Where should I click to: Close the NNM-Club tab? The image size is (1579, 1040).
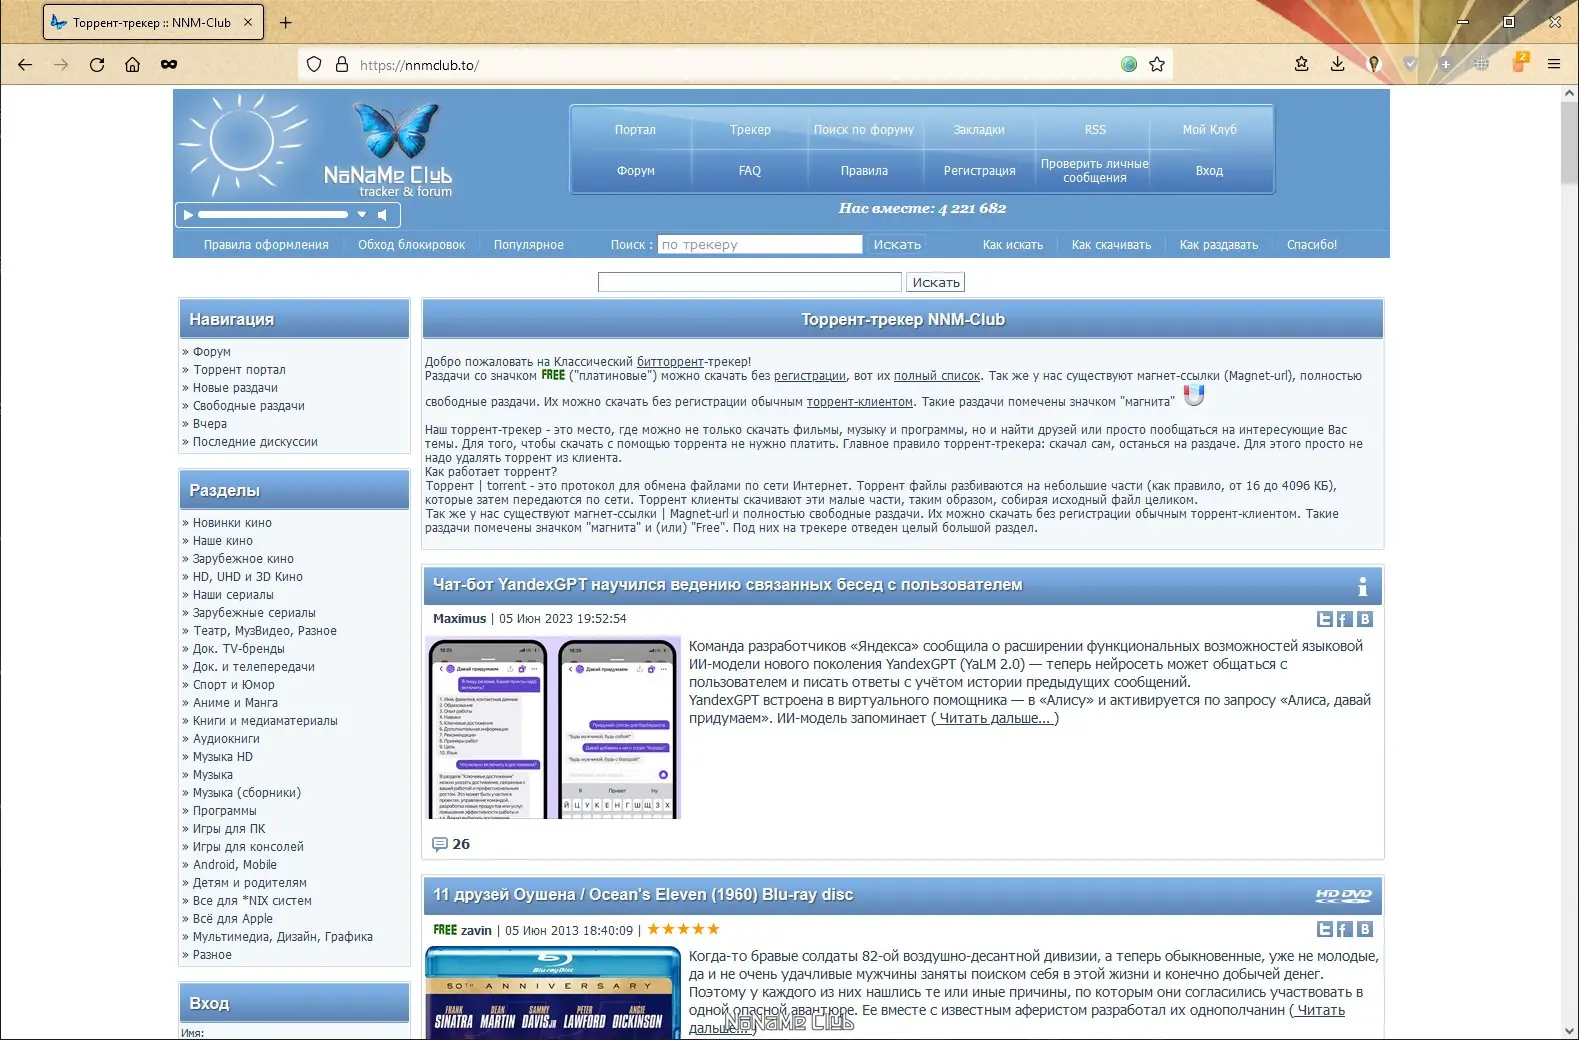pyautogui.click(x=249, y=22)
